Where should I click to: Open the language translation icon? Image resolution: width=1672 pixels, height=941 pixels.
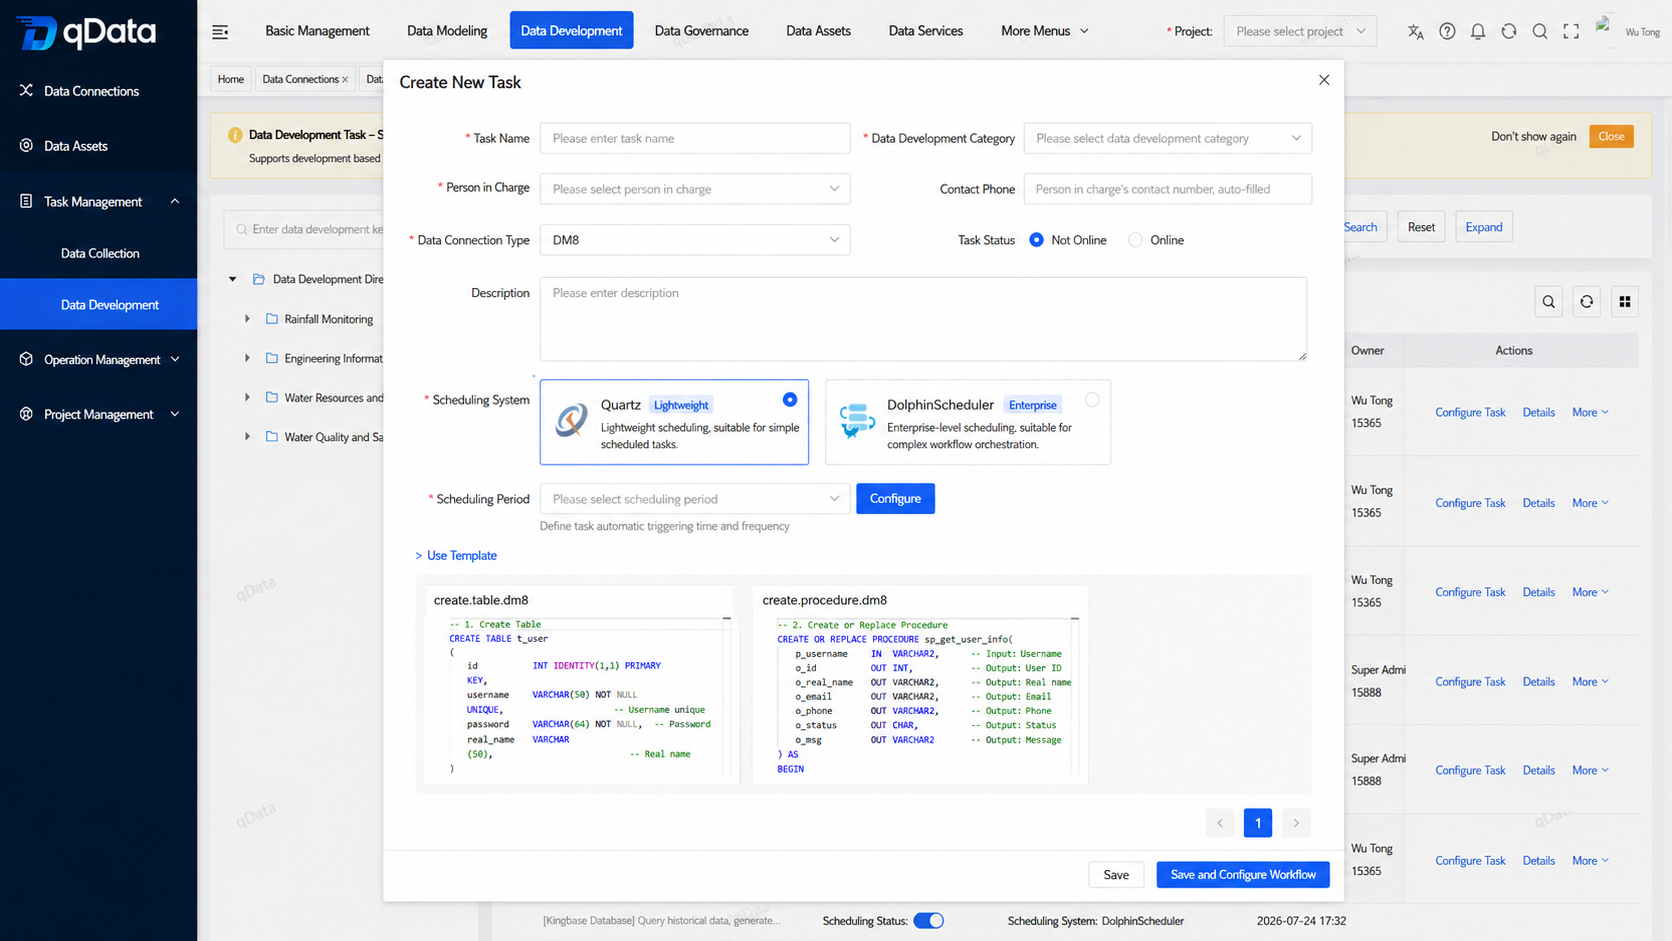tap(1415, 31)
